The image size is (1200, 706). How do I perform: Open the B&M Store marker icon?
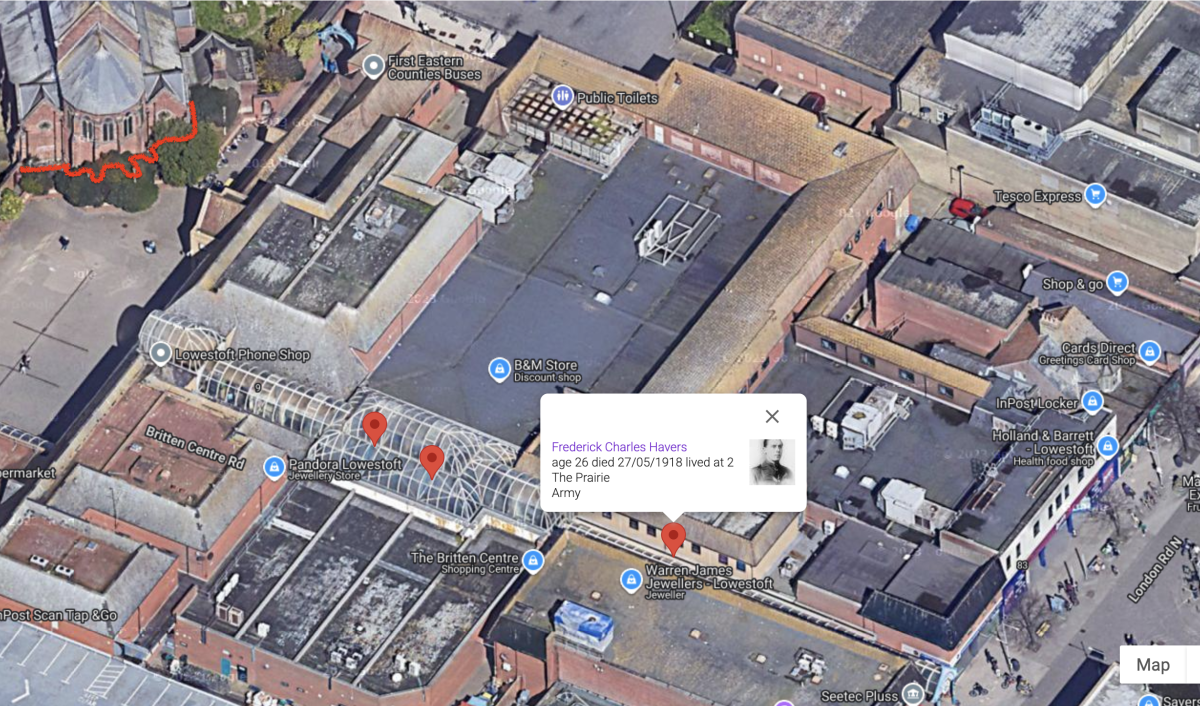[x=499, y=370]
